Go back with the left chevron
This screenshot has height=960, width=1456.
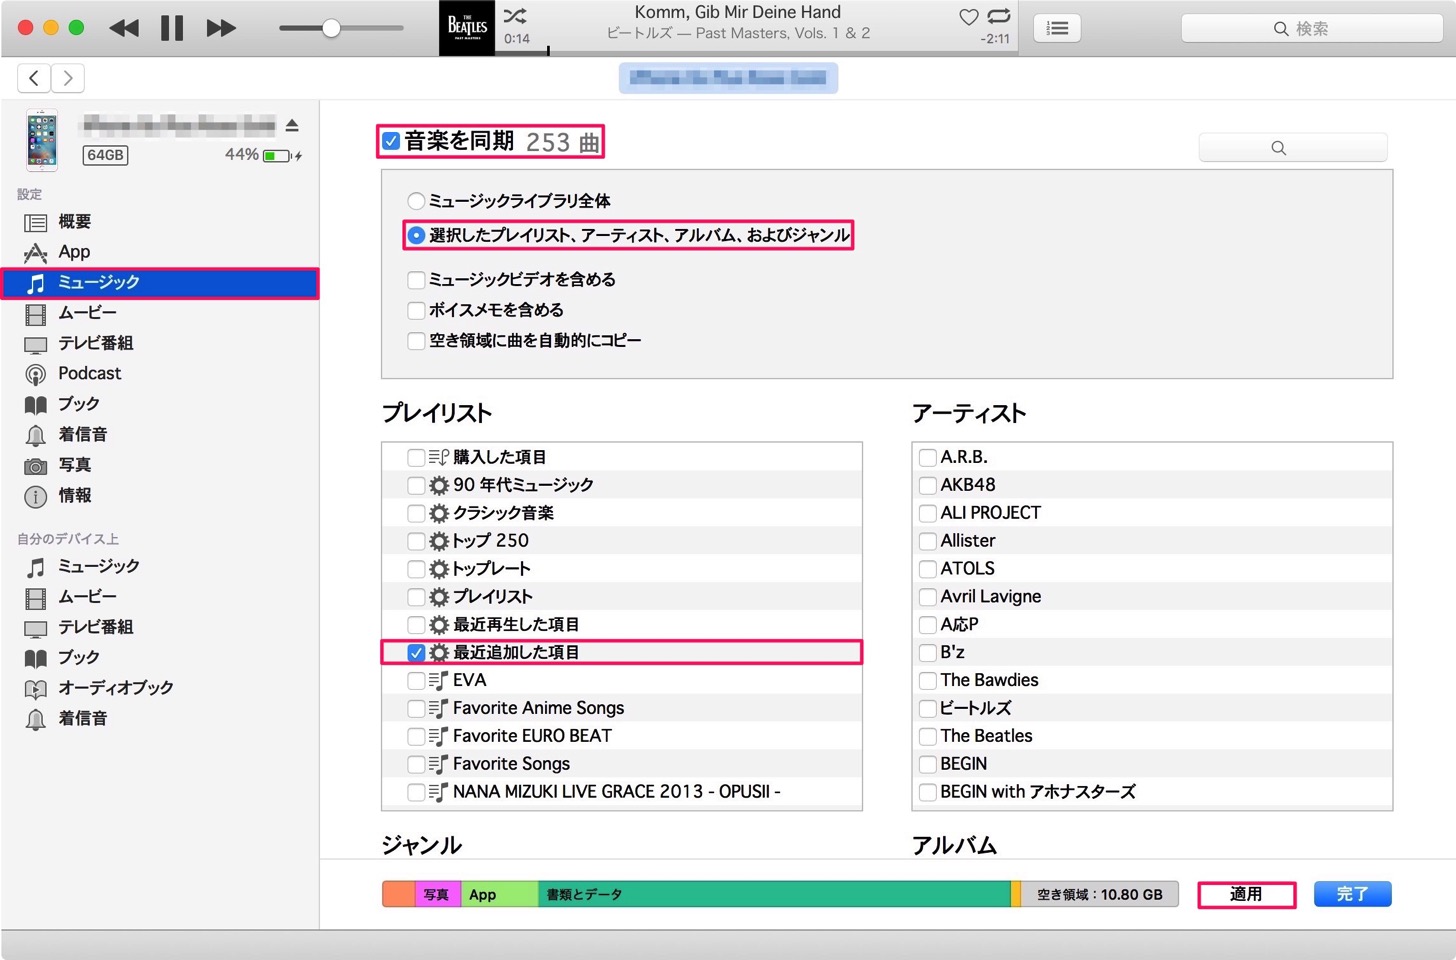coord(34,78)
